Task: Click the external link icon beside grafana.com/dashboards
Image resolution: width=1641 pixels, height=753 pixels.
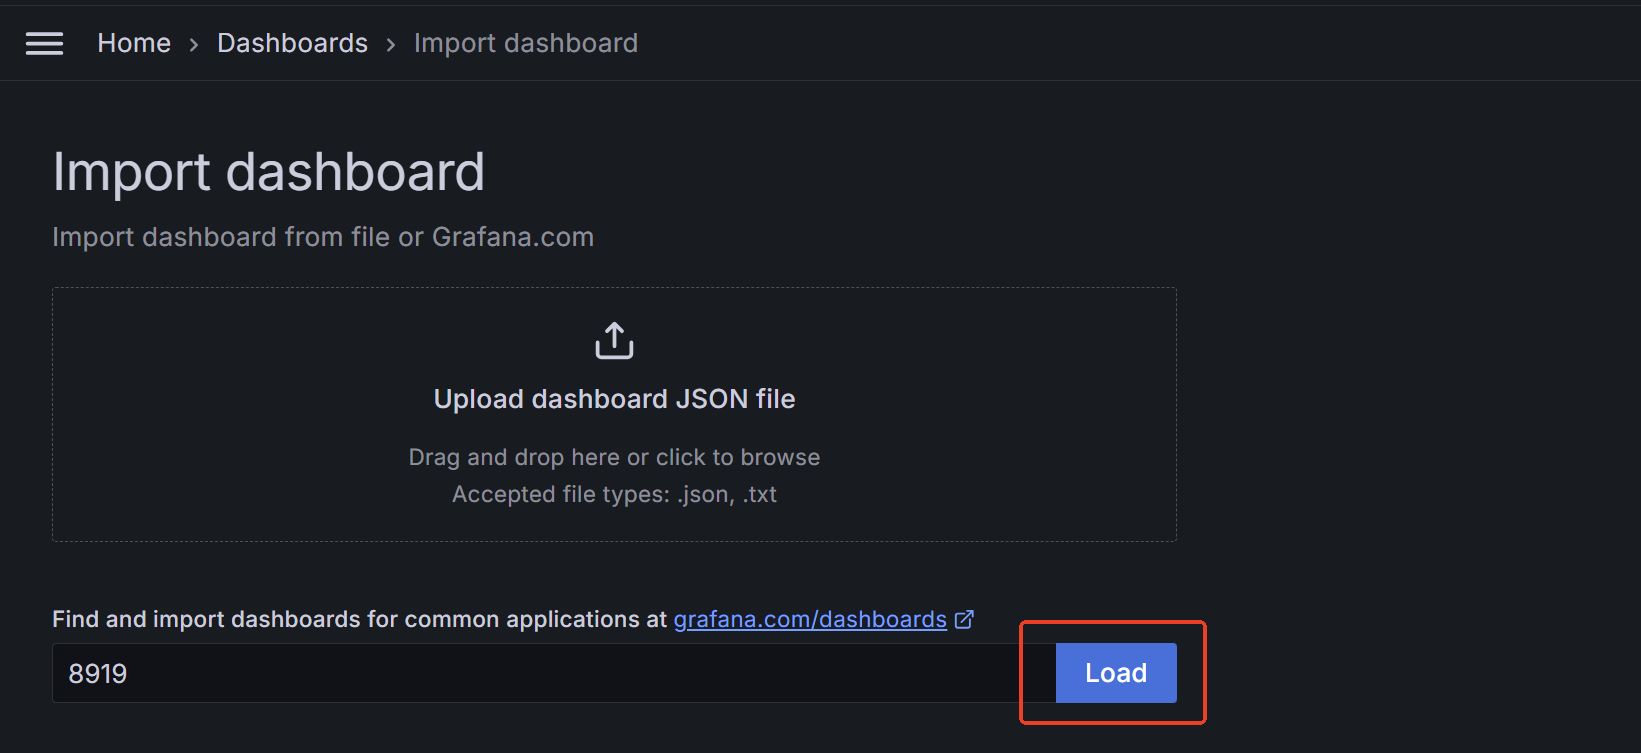Action: pos(964,620)
